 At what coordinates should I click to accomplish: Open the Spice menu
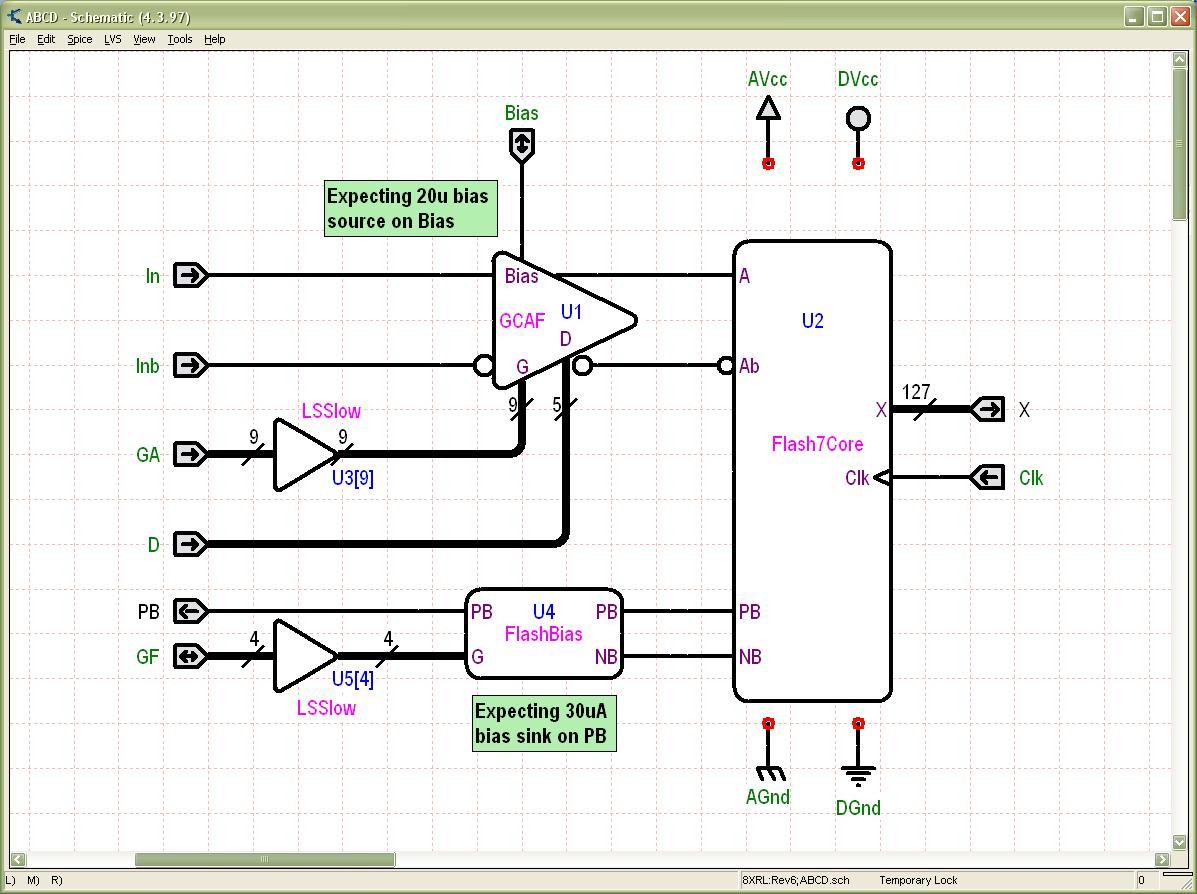pyautogui.click(x=79, y=39)
